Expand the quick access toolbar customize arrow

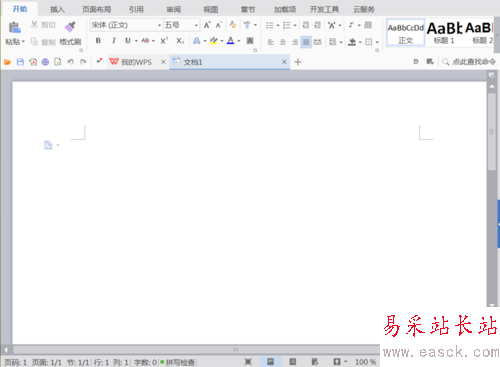point(99,61)
